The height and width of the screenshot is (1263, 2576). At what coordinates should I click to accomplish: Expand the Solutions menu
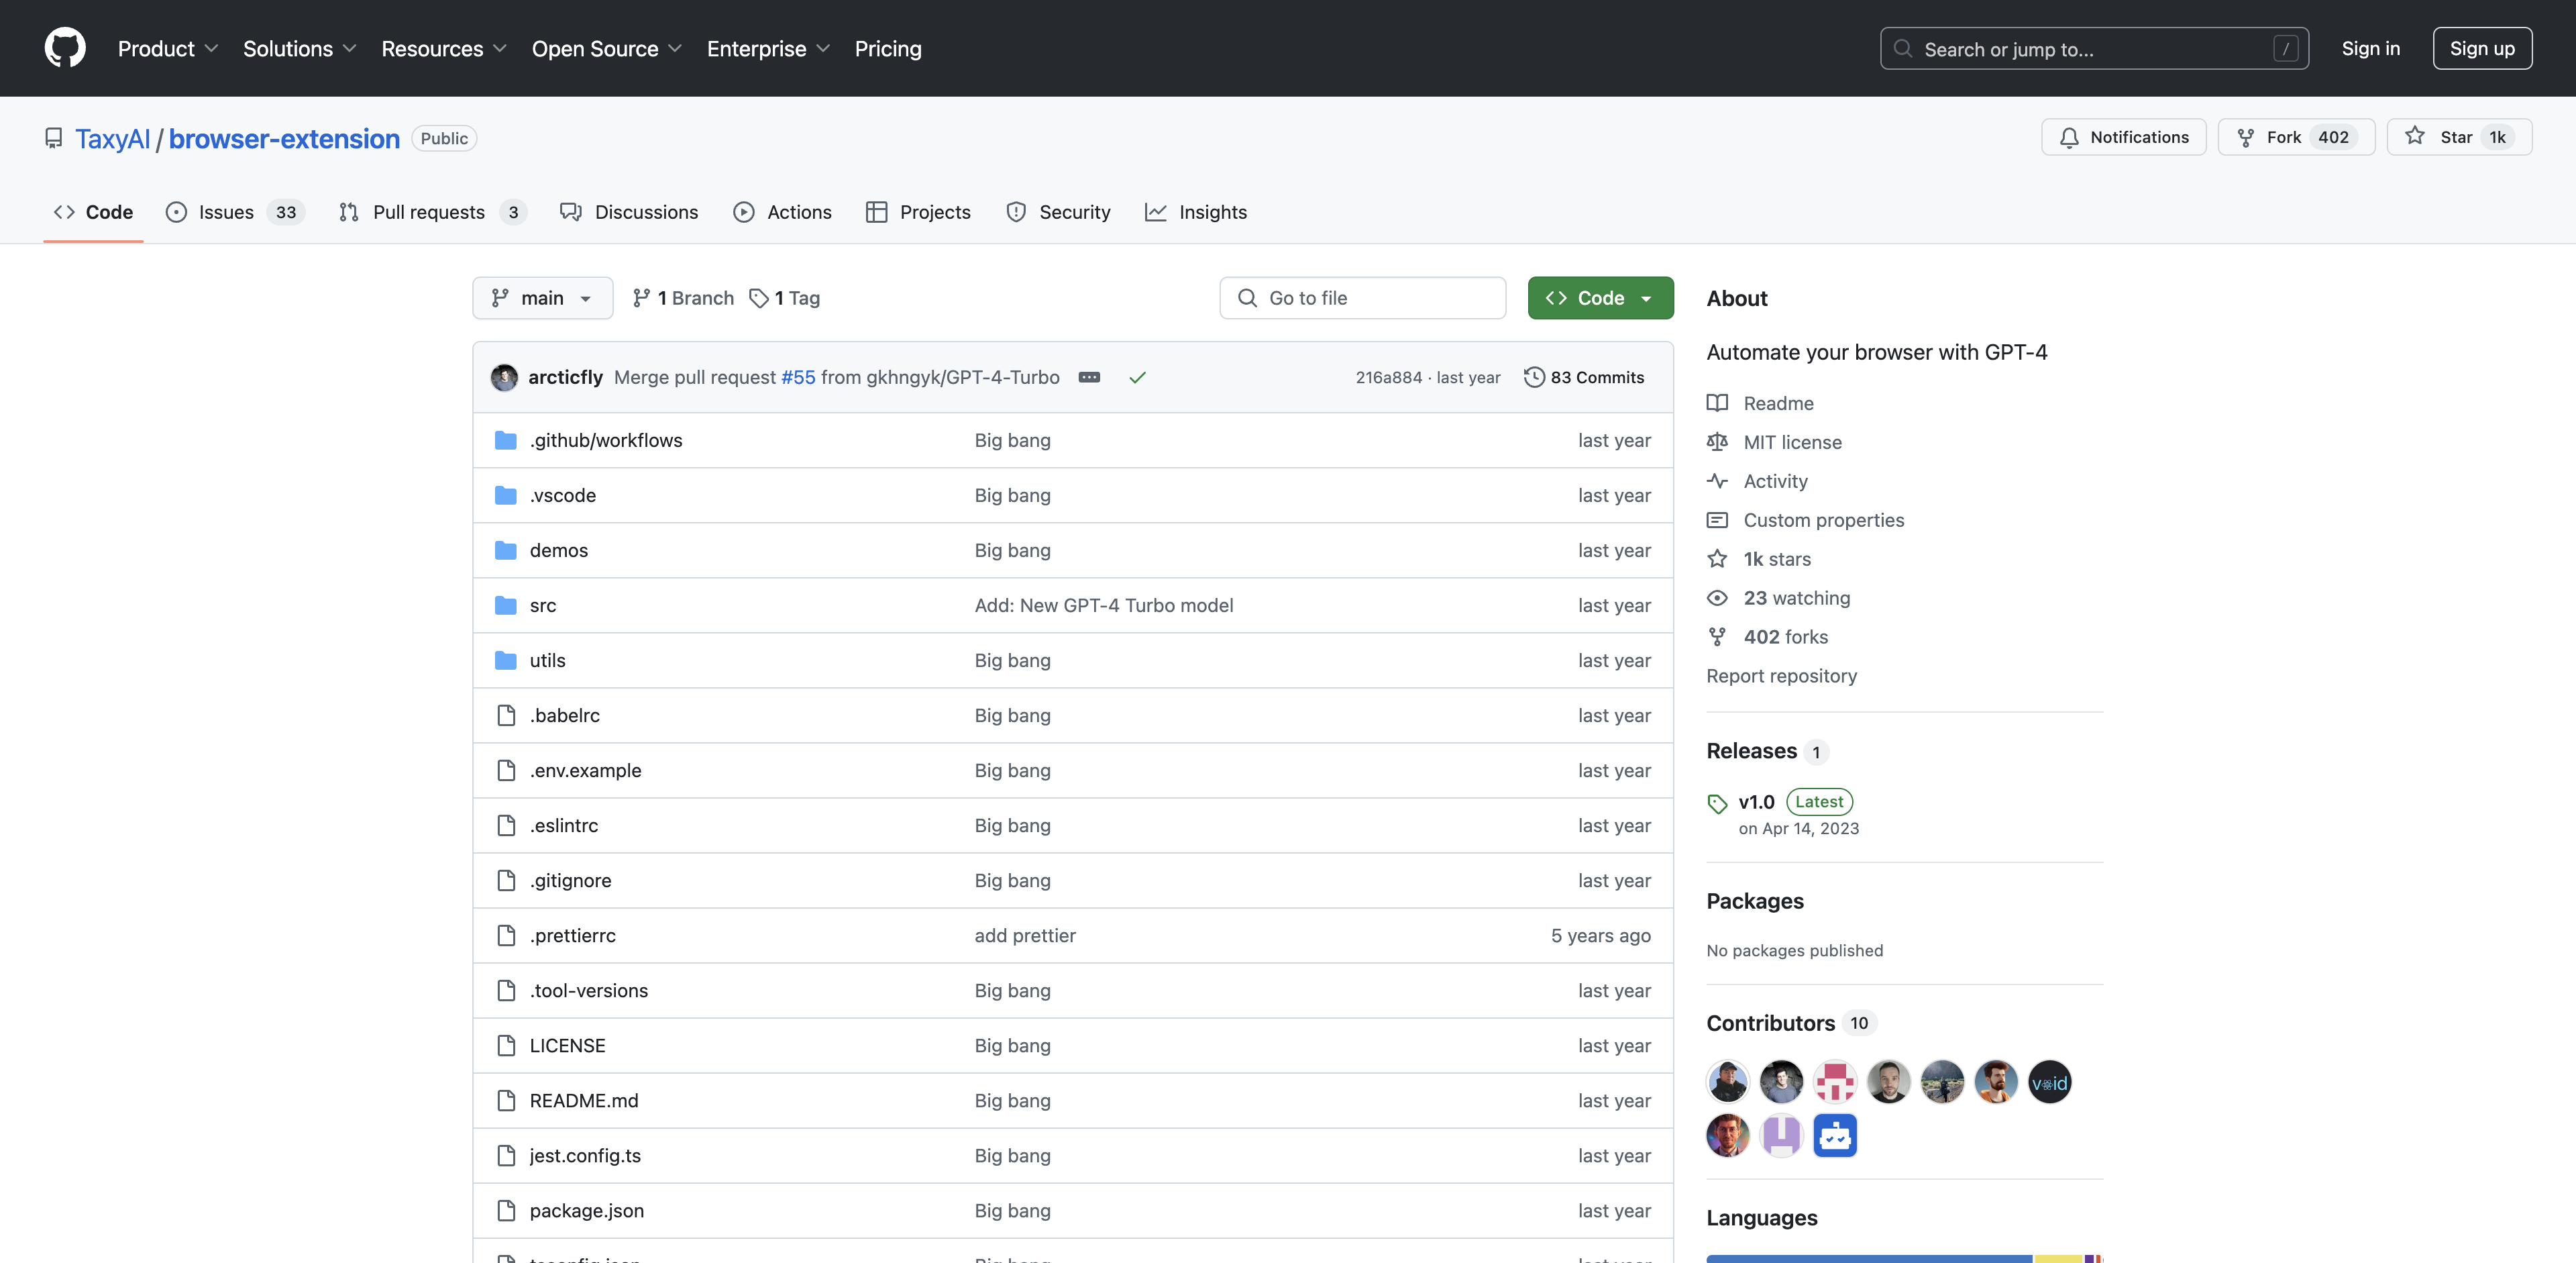(x=299, y=48)
